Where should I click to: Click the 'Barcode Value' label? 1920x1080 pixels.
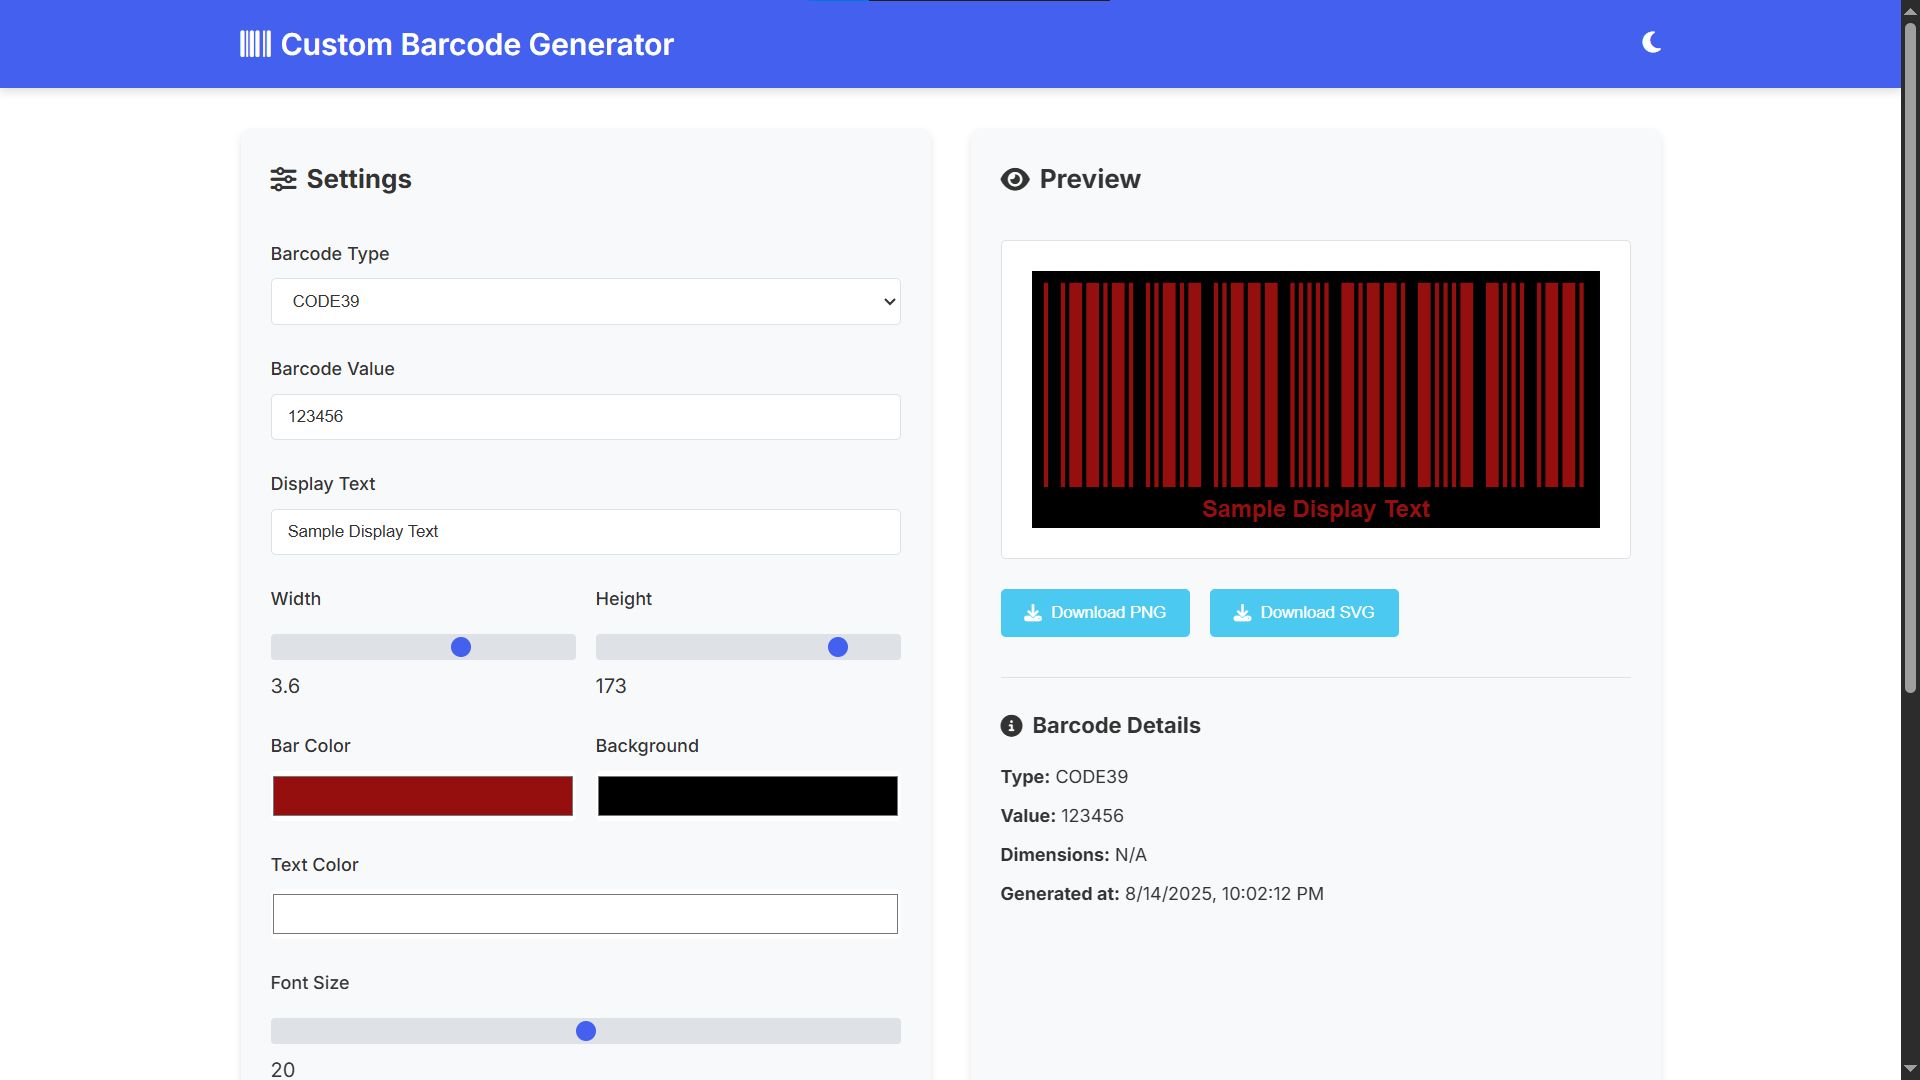point(332,369)
